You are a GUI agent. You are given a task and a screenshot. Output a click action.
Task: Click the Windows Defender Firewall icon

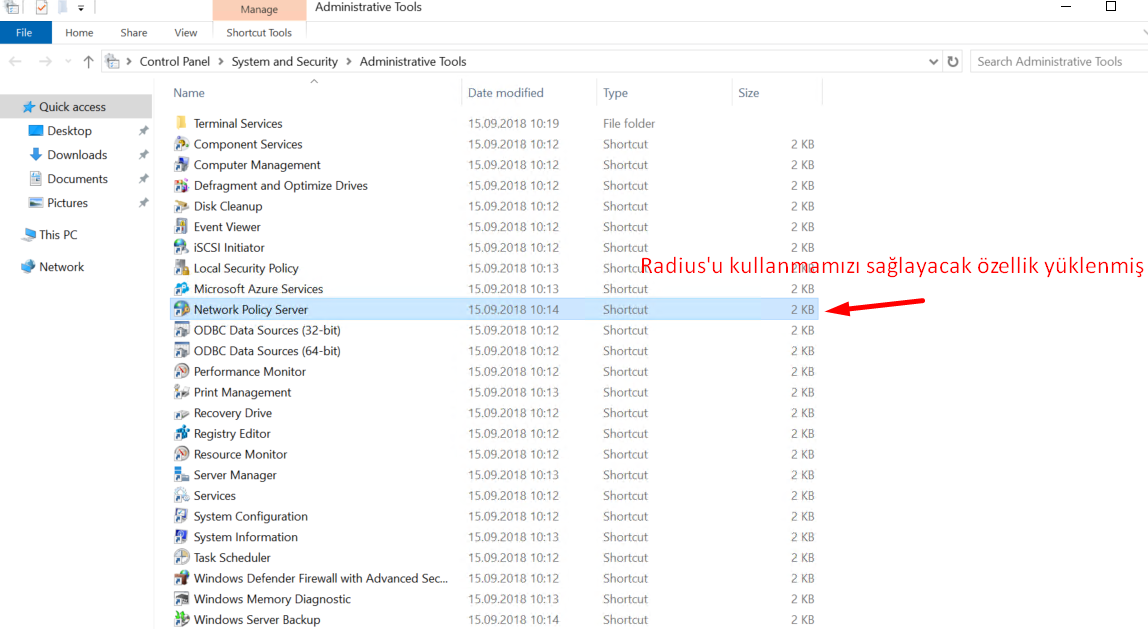pyautogui.click(x=181, y=578)
